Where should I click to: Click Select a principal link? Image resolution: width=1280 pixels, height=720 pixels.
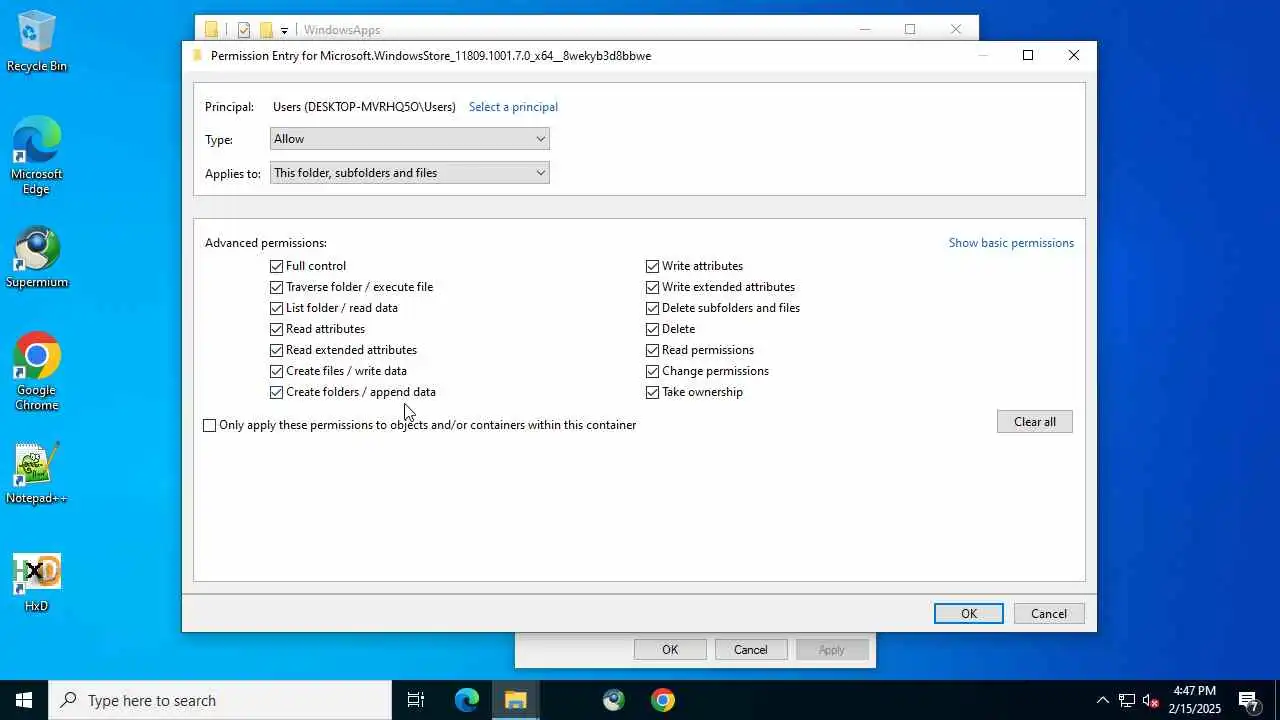[513, 107]
